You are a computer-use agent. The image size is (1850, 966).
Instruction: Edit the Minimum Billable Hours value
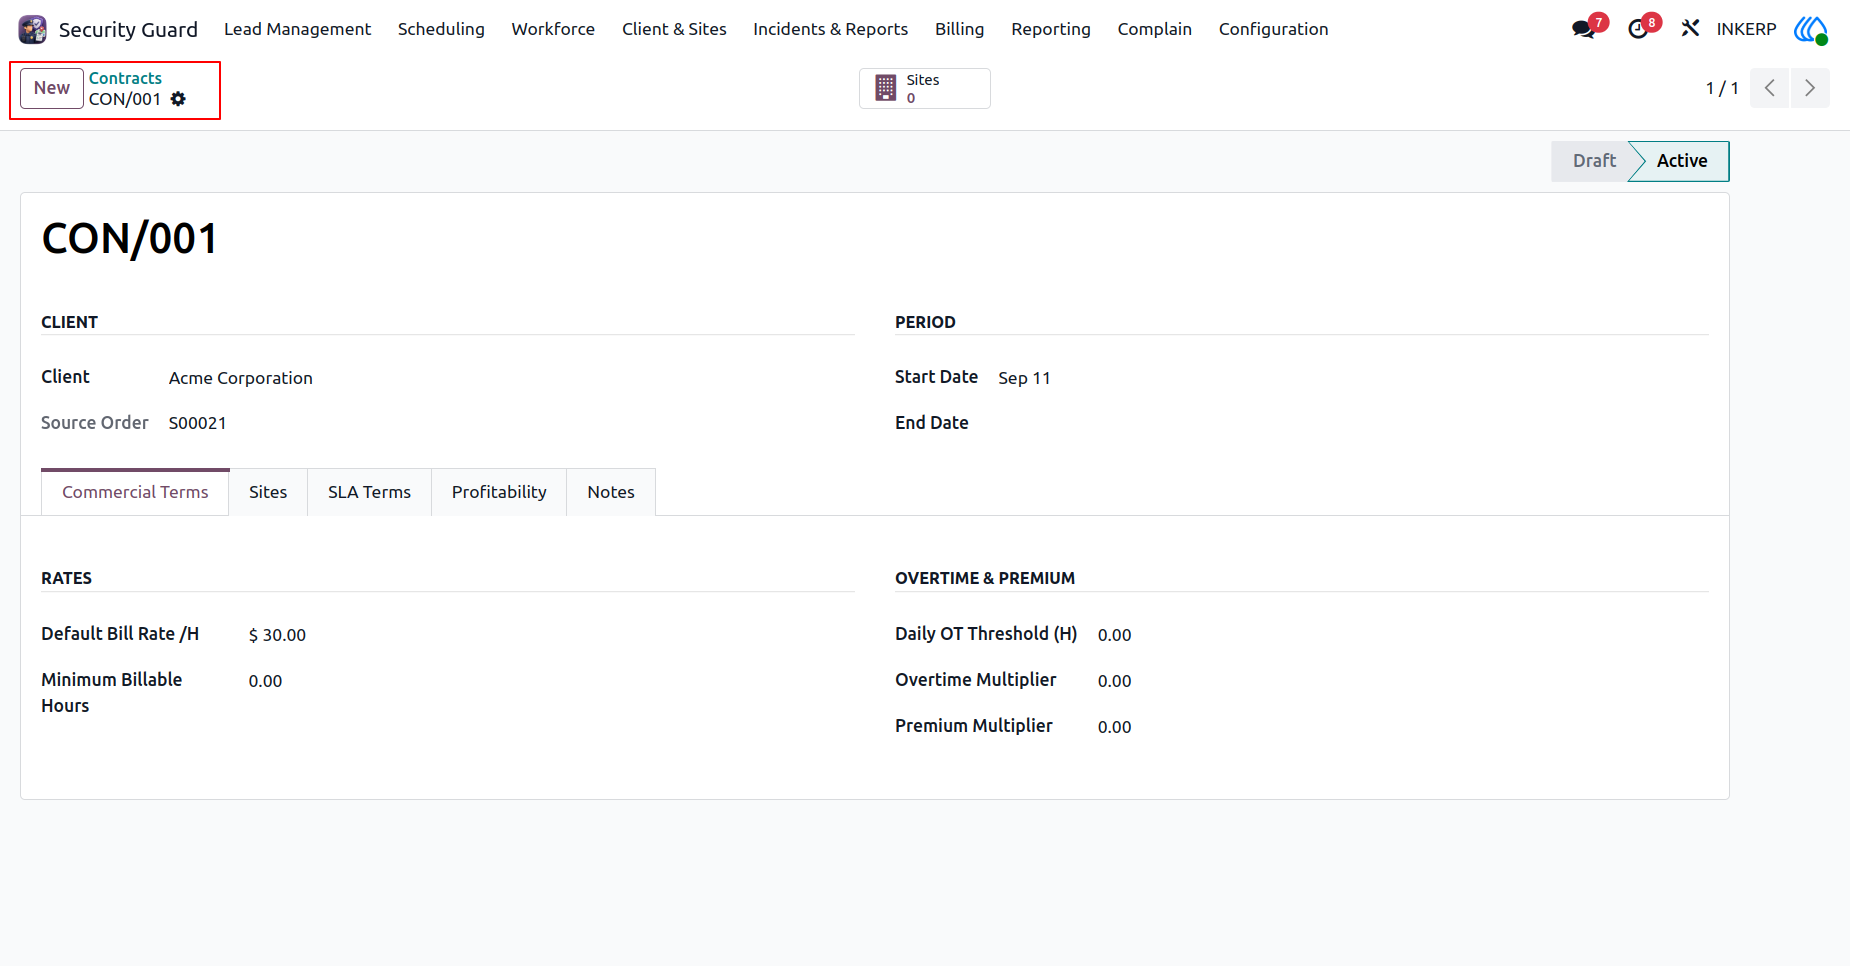click(265, 681)
